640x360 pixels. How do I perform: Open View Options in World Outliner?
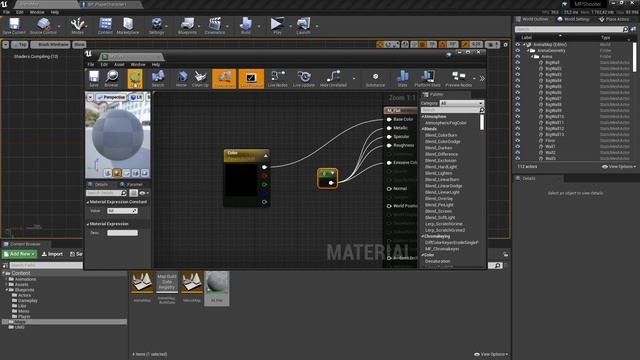[x=618, y=167]
